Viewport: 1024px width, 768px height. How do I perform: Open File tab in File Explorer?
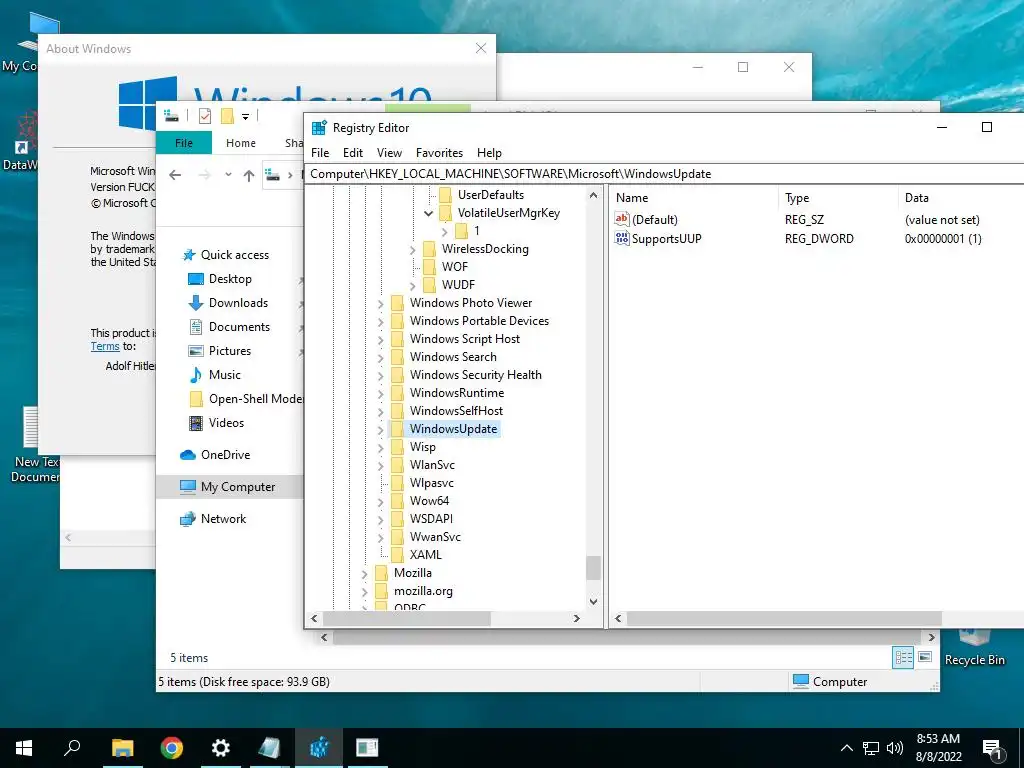(x=184, y=143)
